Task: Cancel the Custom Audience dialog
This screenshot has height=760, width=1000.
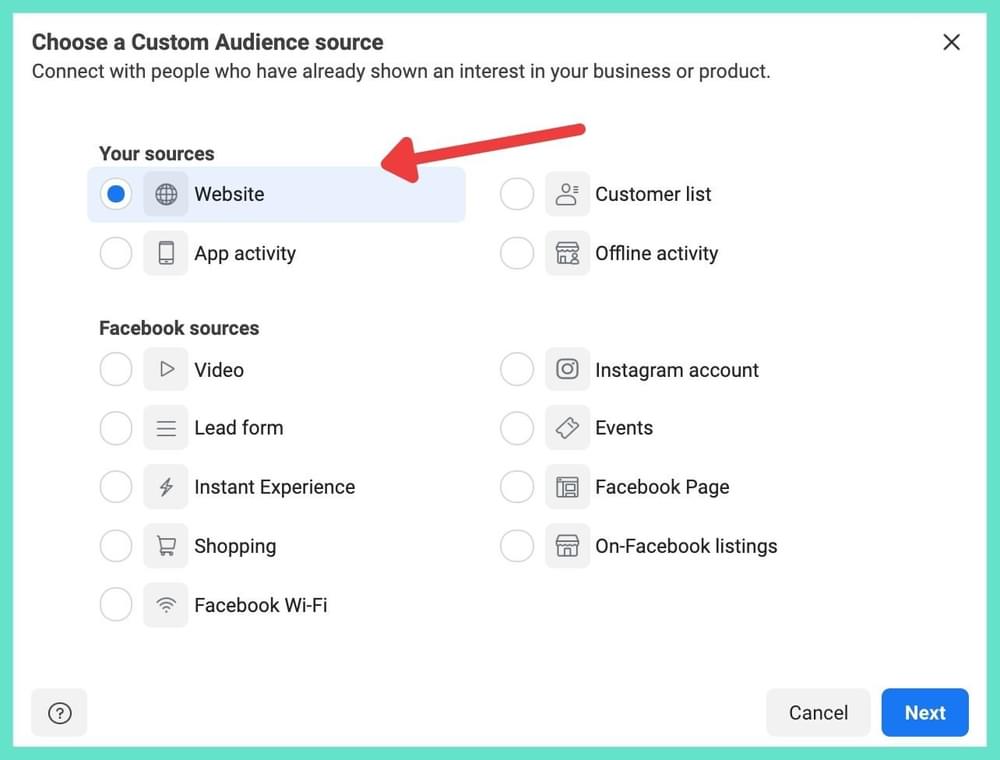Action: click(x=818, y=713)
